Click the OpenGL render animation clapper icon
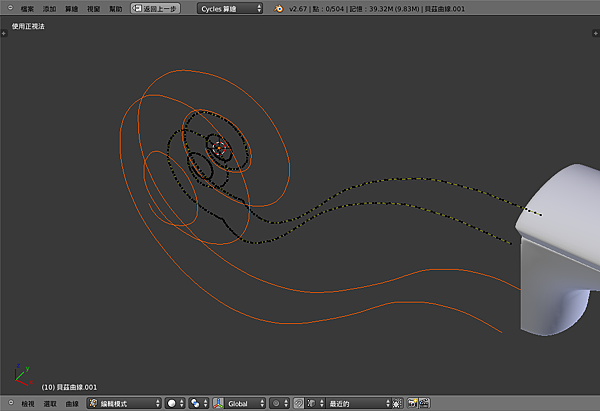 pos(424,403)
